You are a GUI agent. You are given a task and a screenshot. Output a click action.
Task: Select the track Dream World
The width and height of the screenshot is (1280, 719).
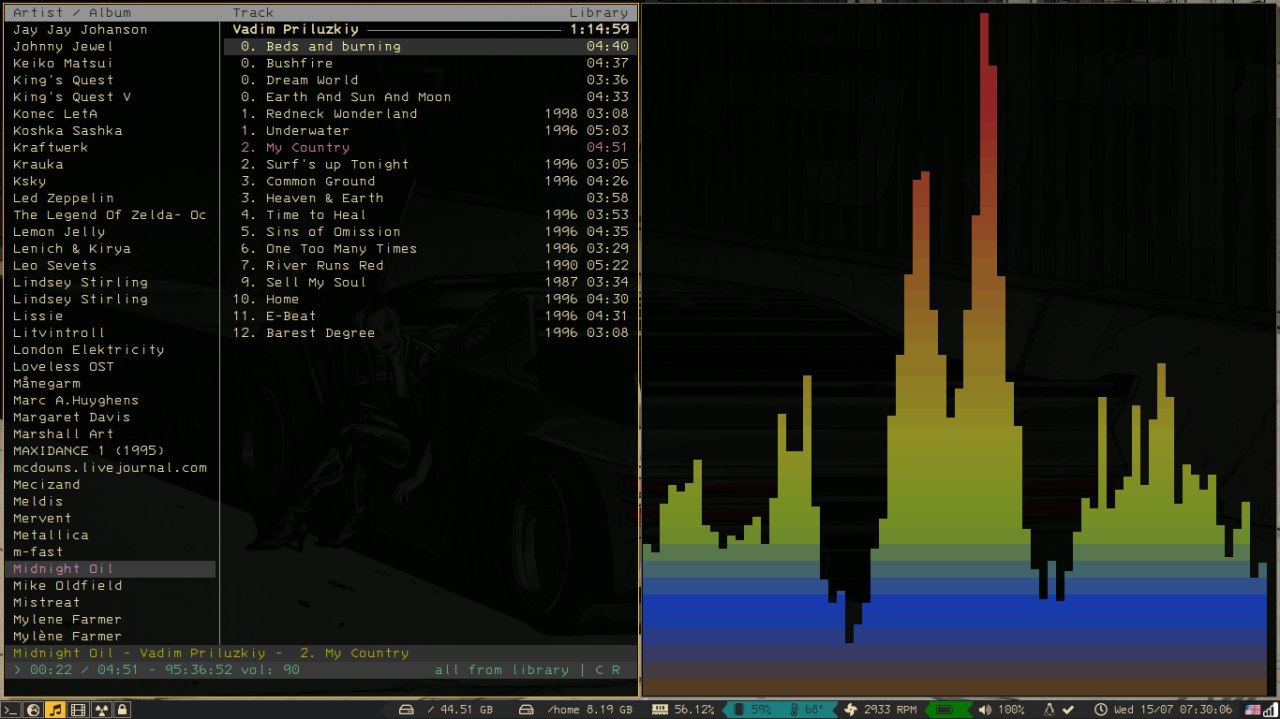(x=430, y=80)
